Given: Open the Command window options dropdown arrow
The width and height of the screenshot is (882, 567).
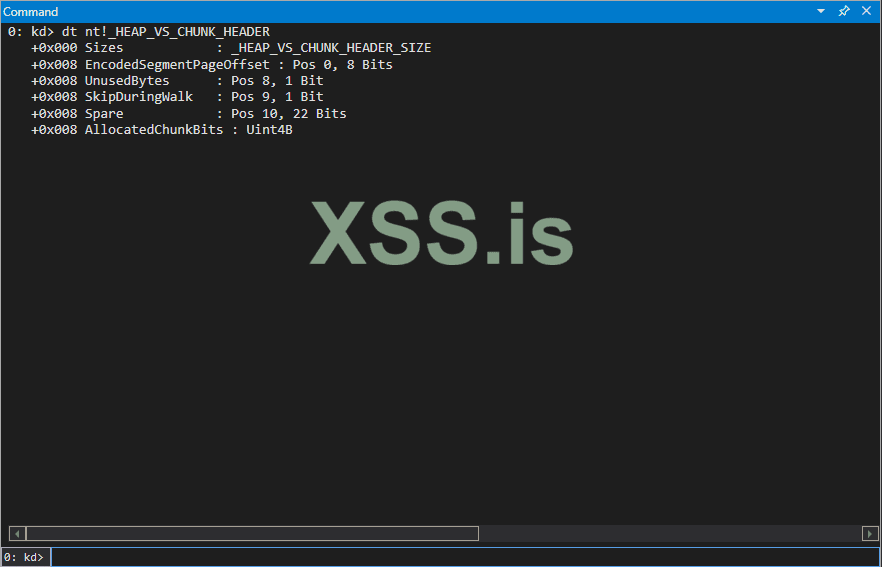Looking at the screenshot, I should (x=821, y=11).
